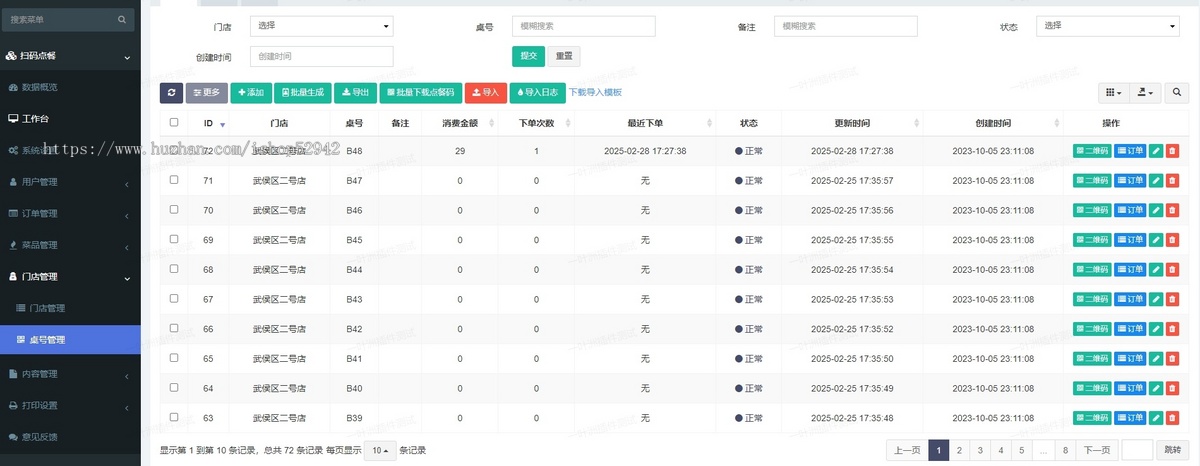Open the 门店 store select dropdown
Screen dimensions: 1200x466
pos(322,26)
